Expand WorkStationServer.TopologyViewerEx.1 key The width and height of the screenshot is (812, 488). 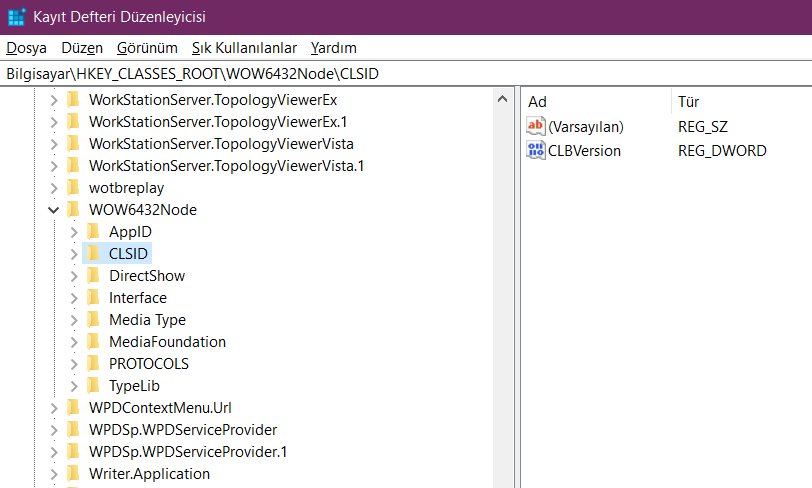(54, 122)
